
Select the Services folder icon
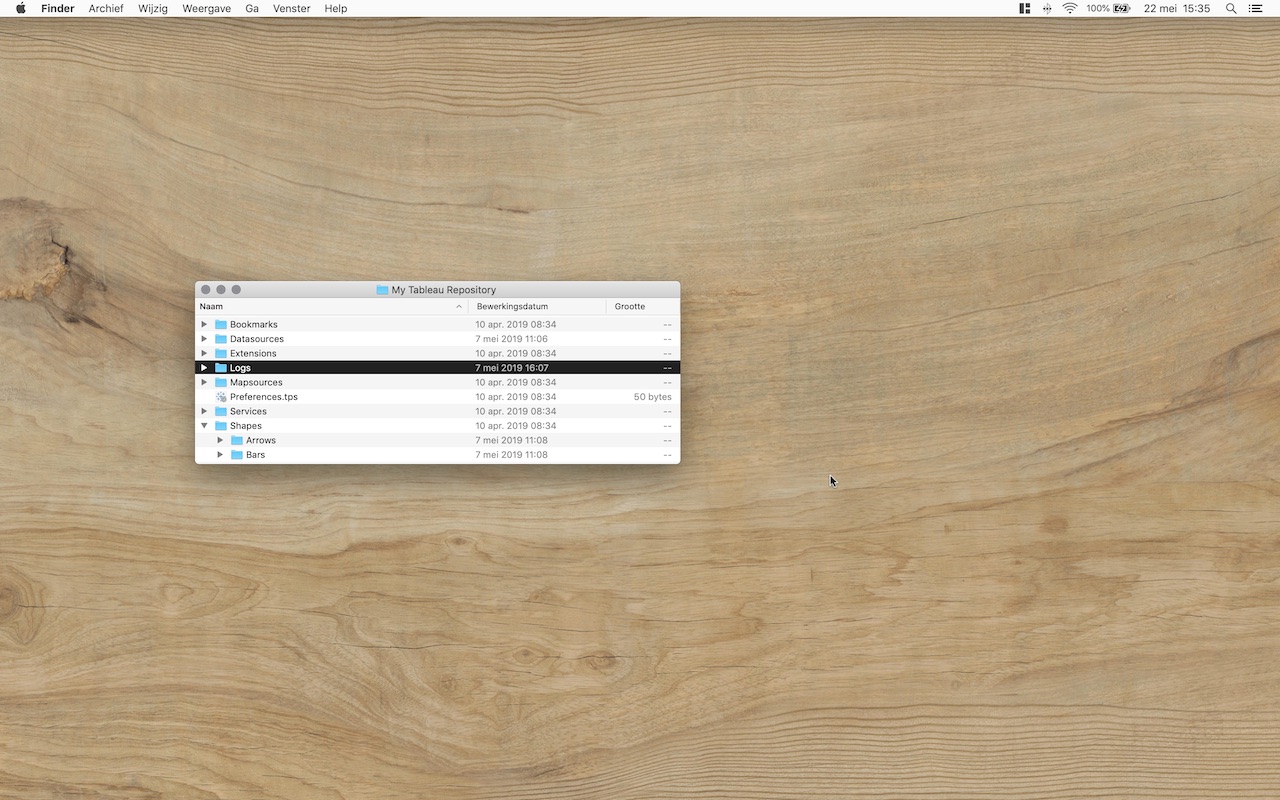pyautogui.click(x=221, y=411)
